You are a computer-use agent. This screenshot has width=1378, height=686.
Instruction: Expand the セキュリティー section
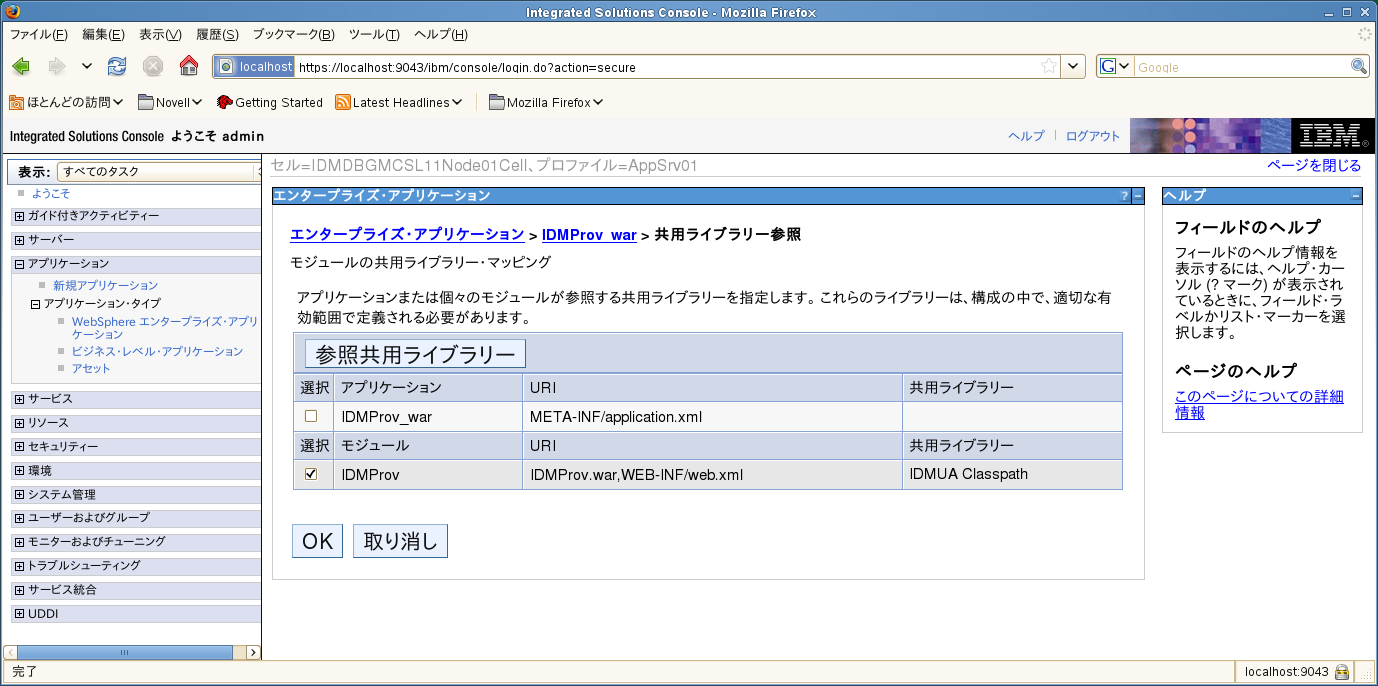19,447
